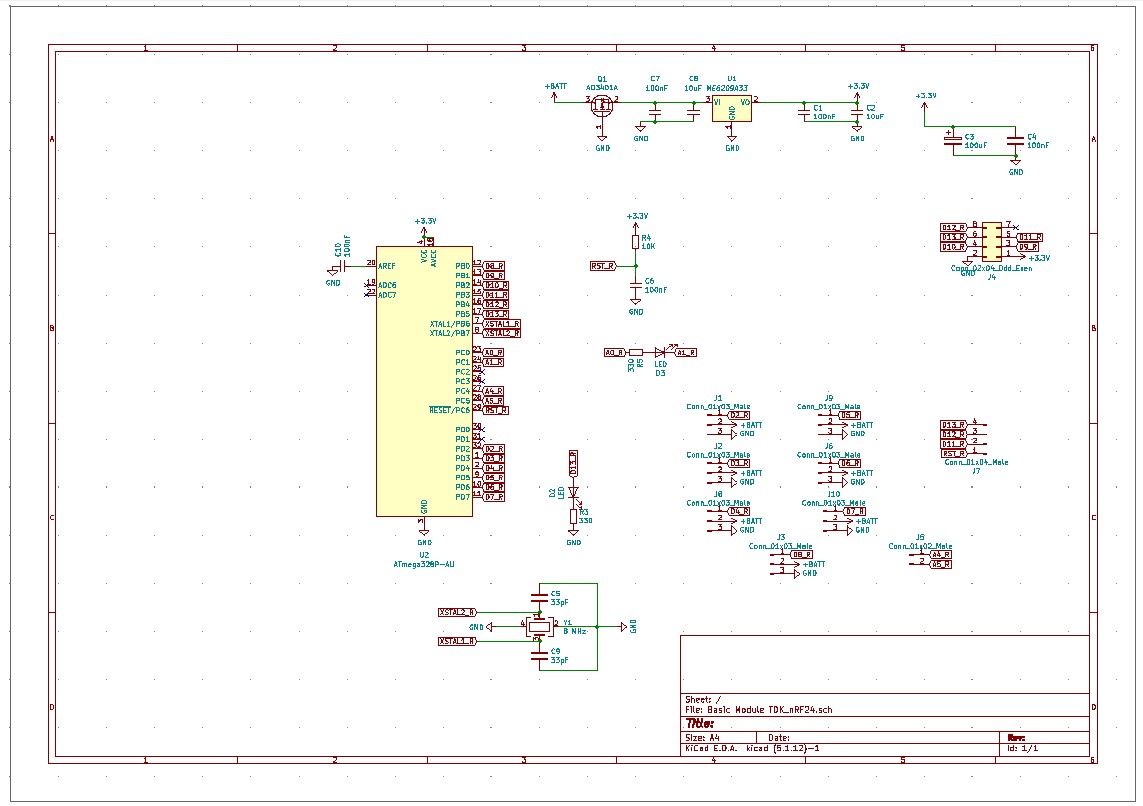This screenshot has height=806, width=1143.
Task: Click the D3 LED symbol
Action: coord(660,352)
